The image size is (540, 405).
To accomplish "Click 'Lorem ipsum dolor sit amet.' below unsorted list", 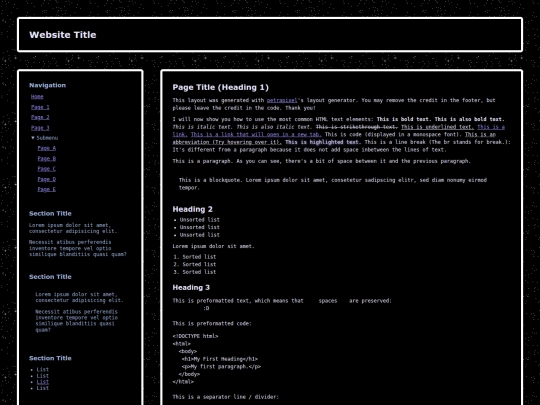I will (214, 246).
